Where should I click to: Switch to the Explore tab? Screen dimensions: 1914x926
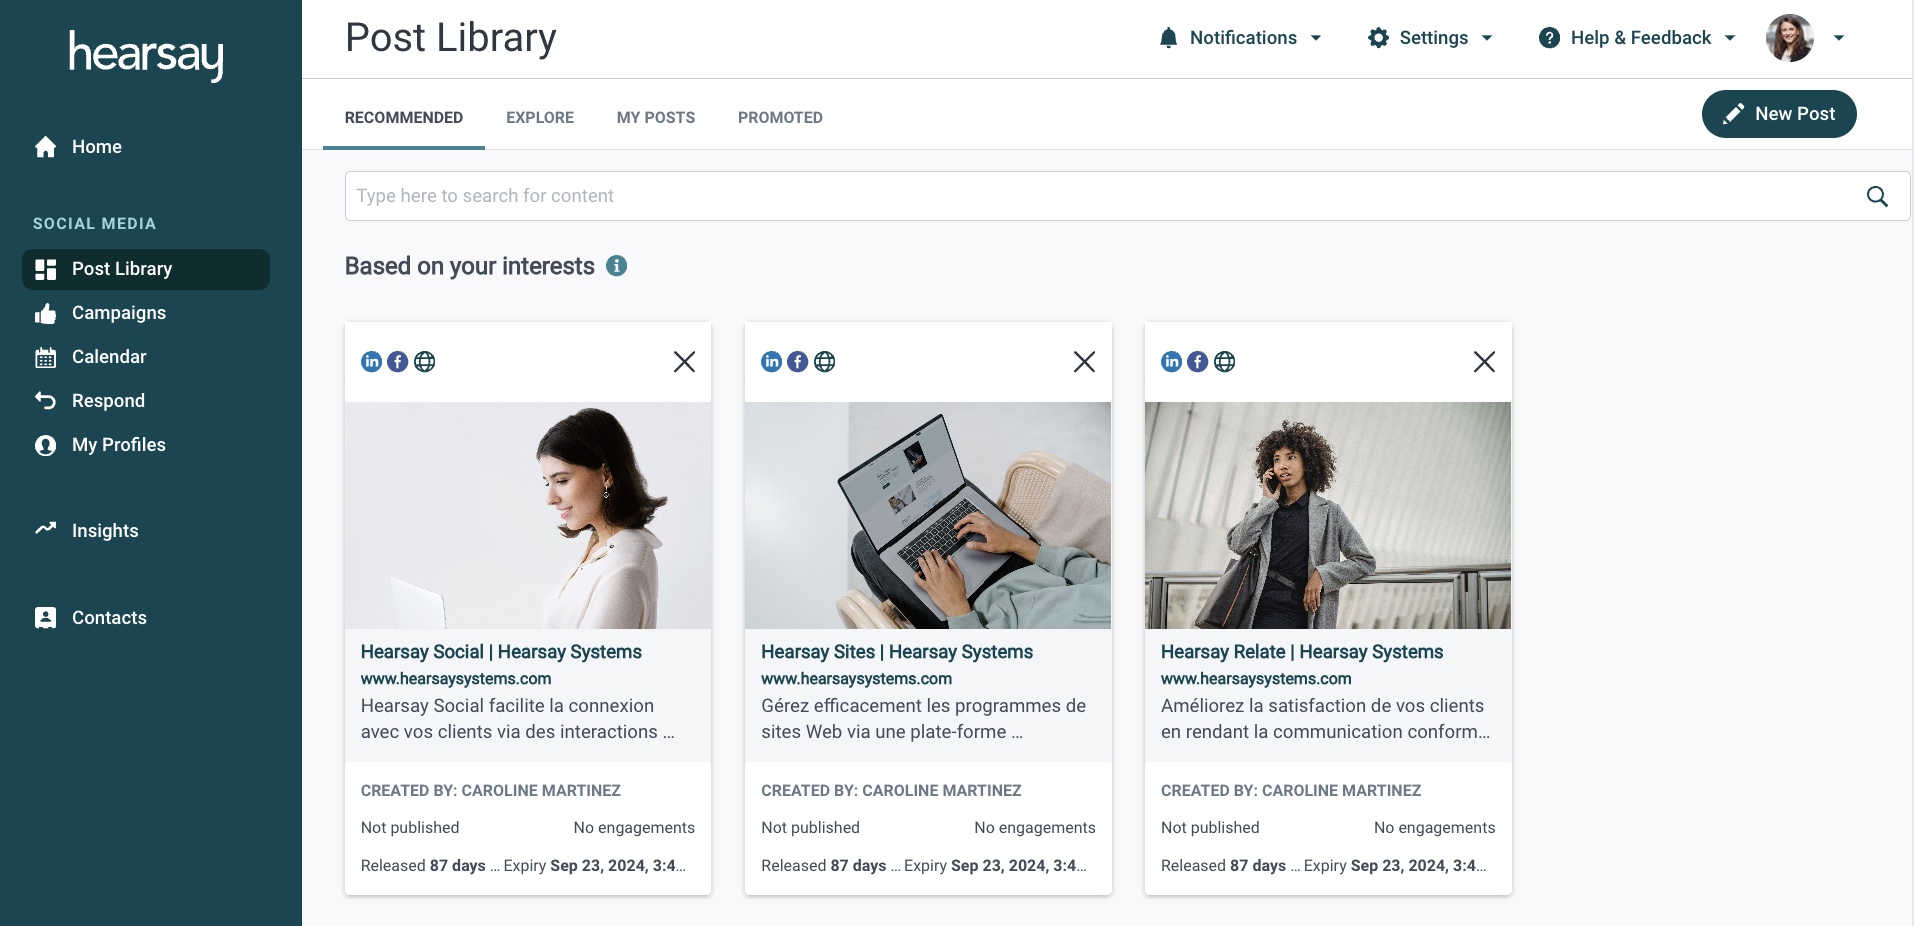[540, 118]
